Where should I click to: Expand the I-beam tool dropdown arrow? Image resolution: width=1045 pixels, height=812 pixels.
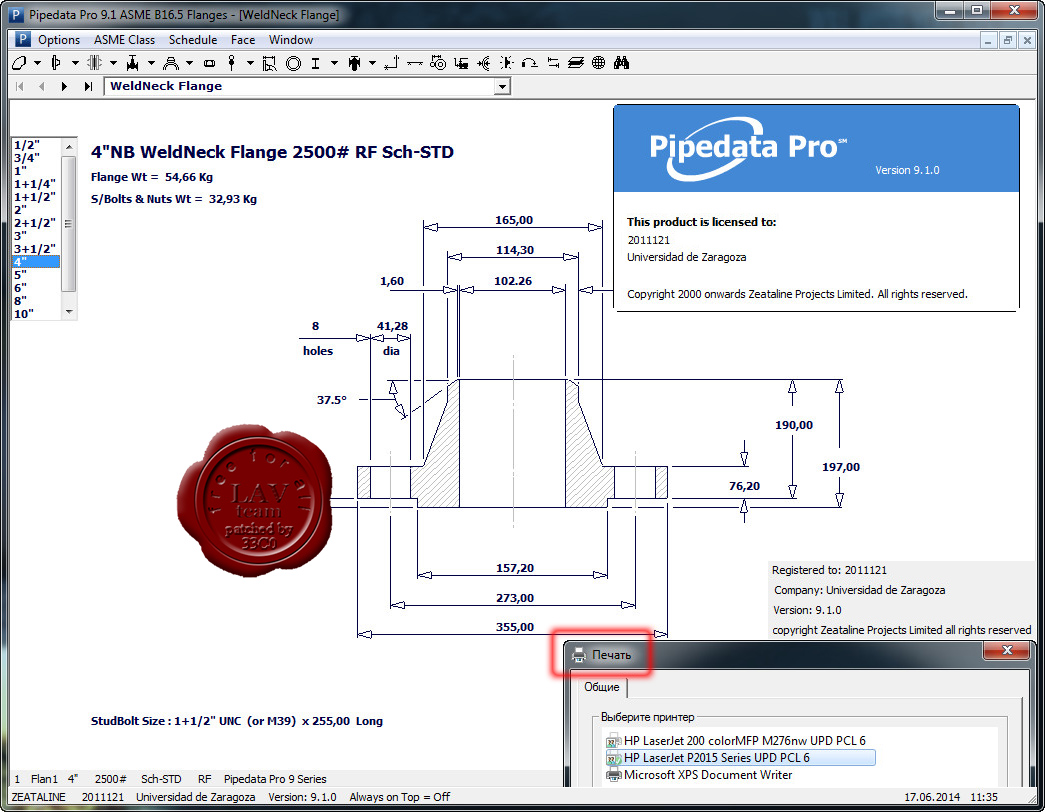(334, 63)
